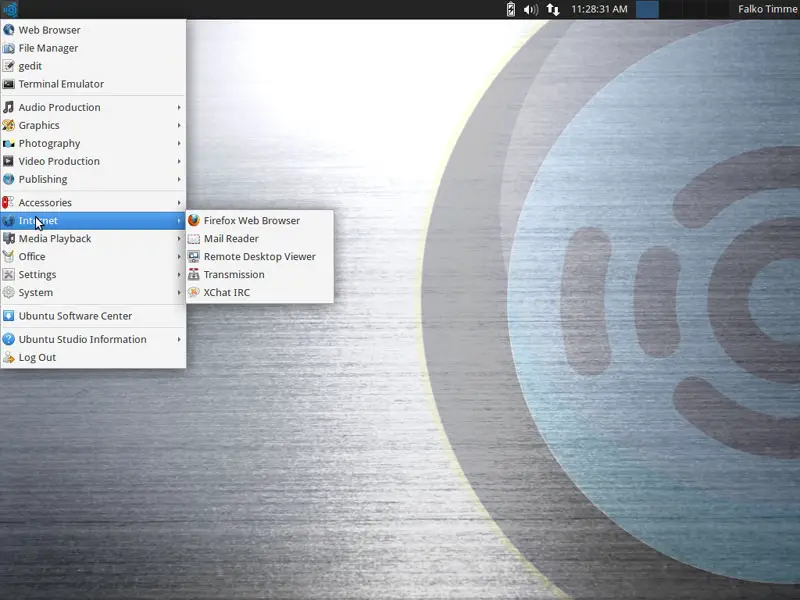Expand the Office submenu arrow
This screenshot has height=600, width=800.
179,257
